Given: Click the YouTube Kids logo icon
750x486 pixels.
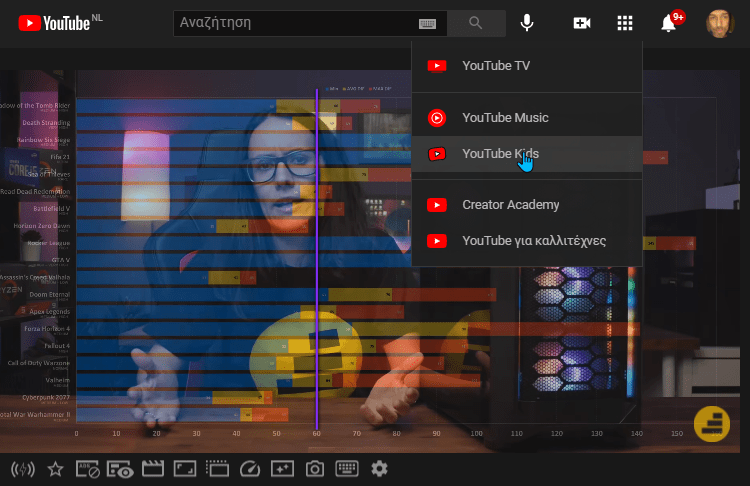Looking at the screenshot, I should (437, 154).
